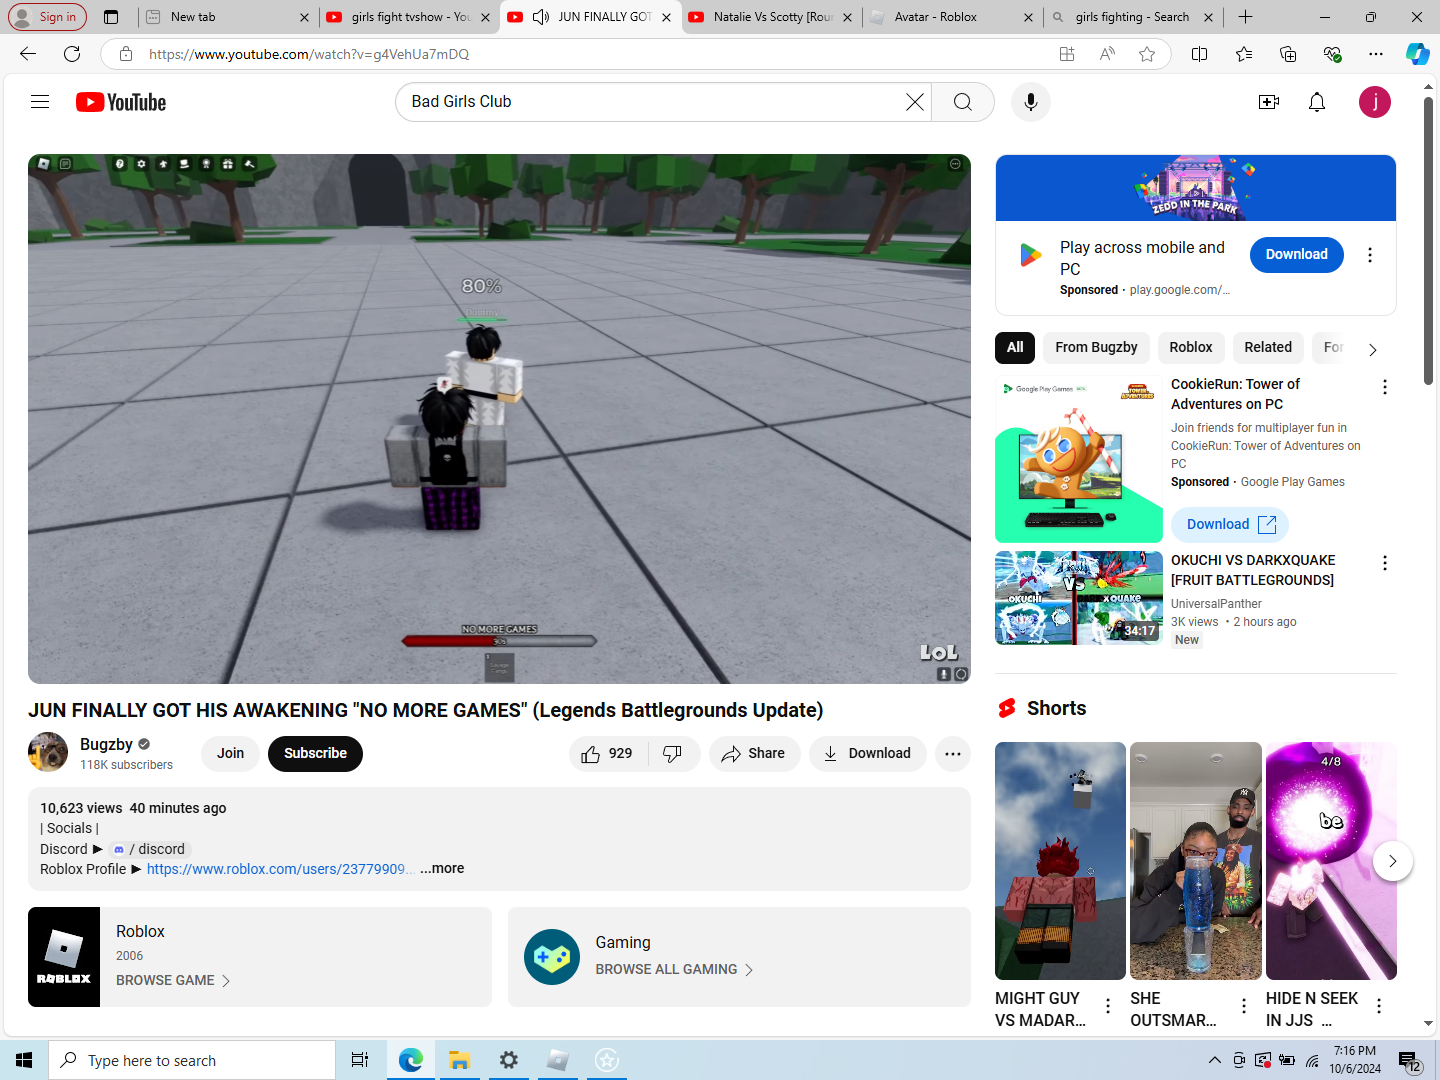
Task: Open Edge Settings and more menu
Action: click(1376, 54)
